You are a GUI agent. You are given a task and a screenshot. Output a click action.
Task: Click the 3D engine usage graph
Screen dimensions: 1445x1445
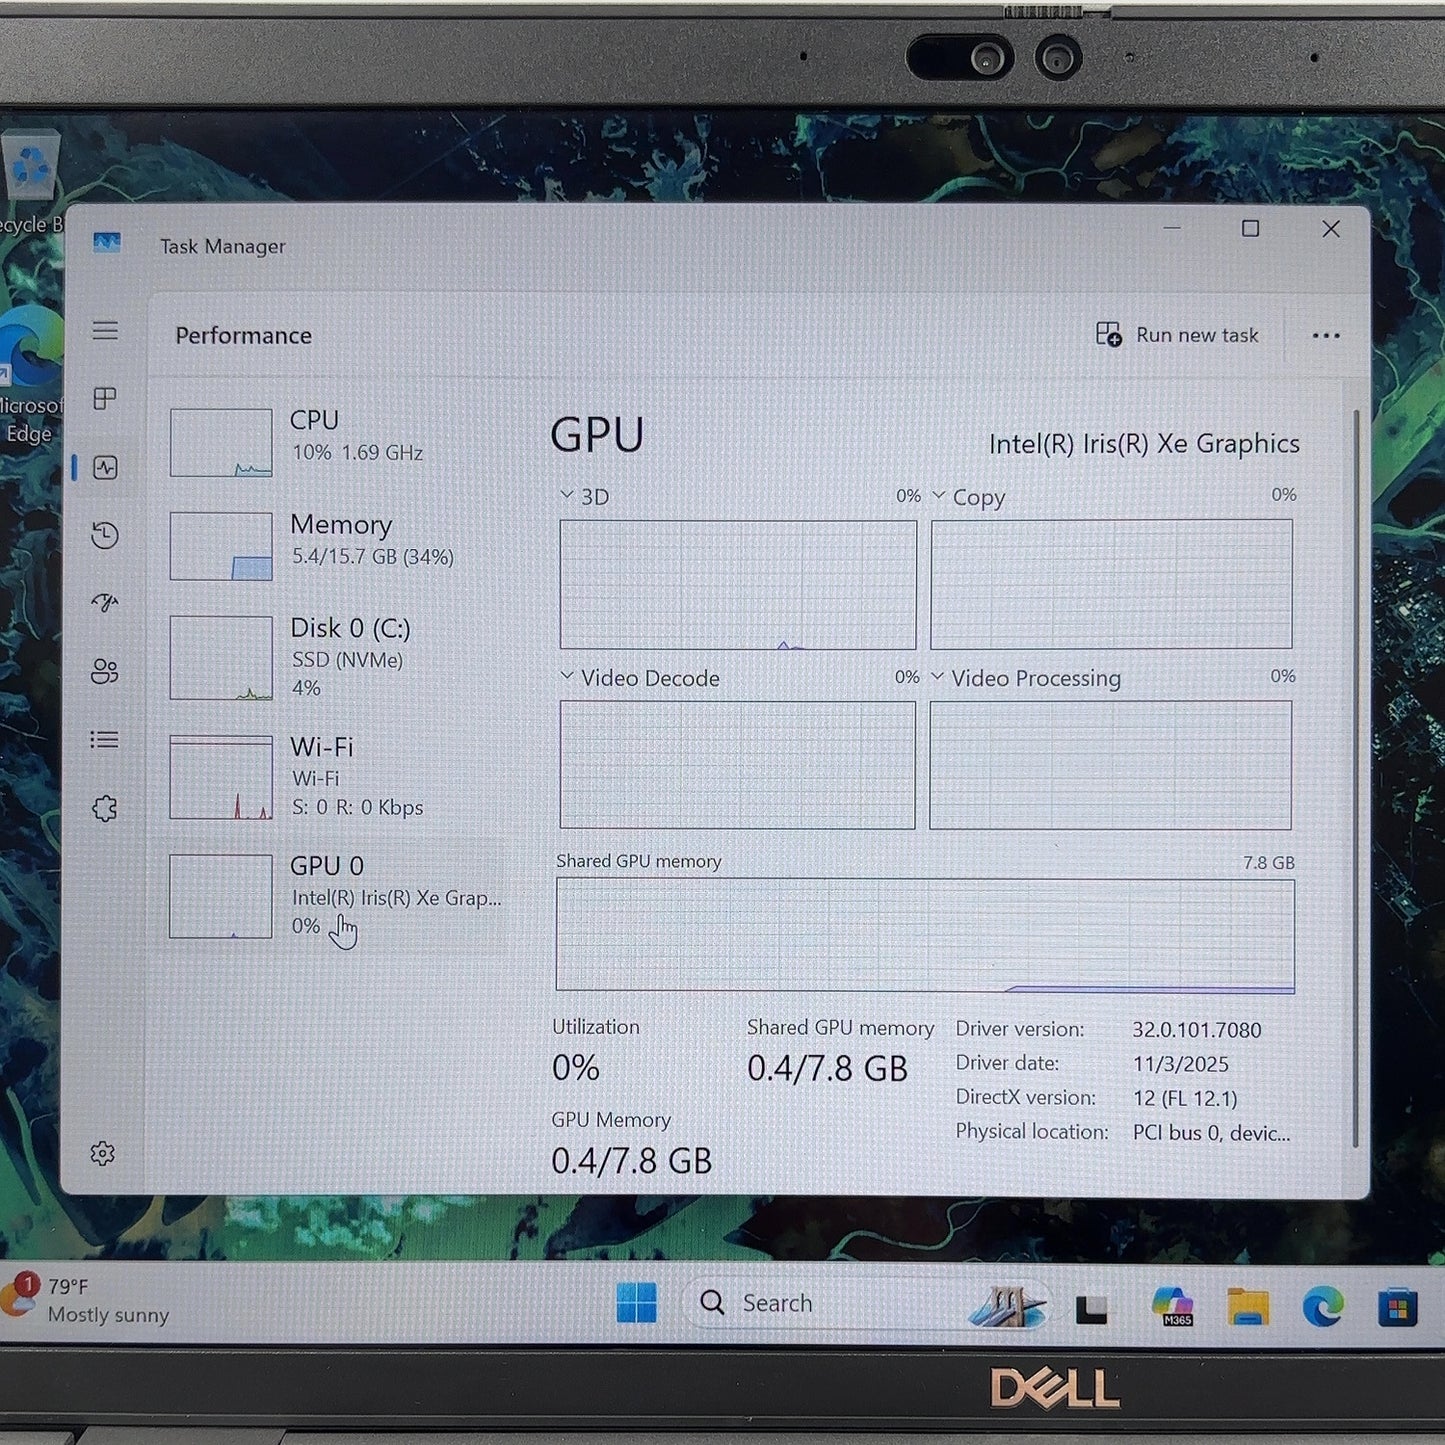738,584
